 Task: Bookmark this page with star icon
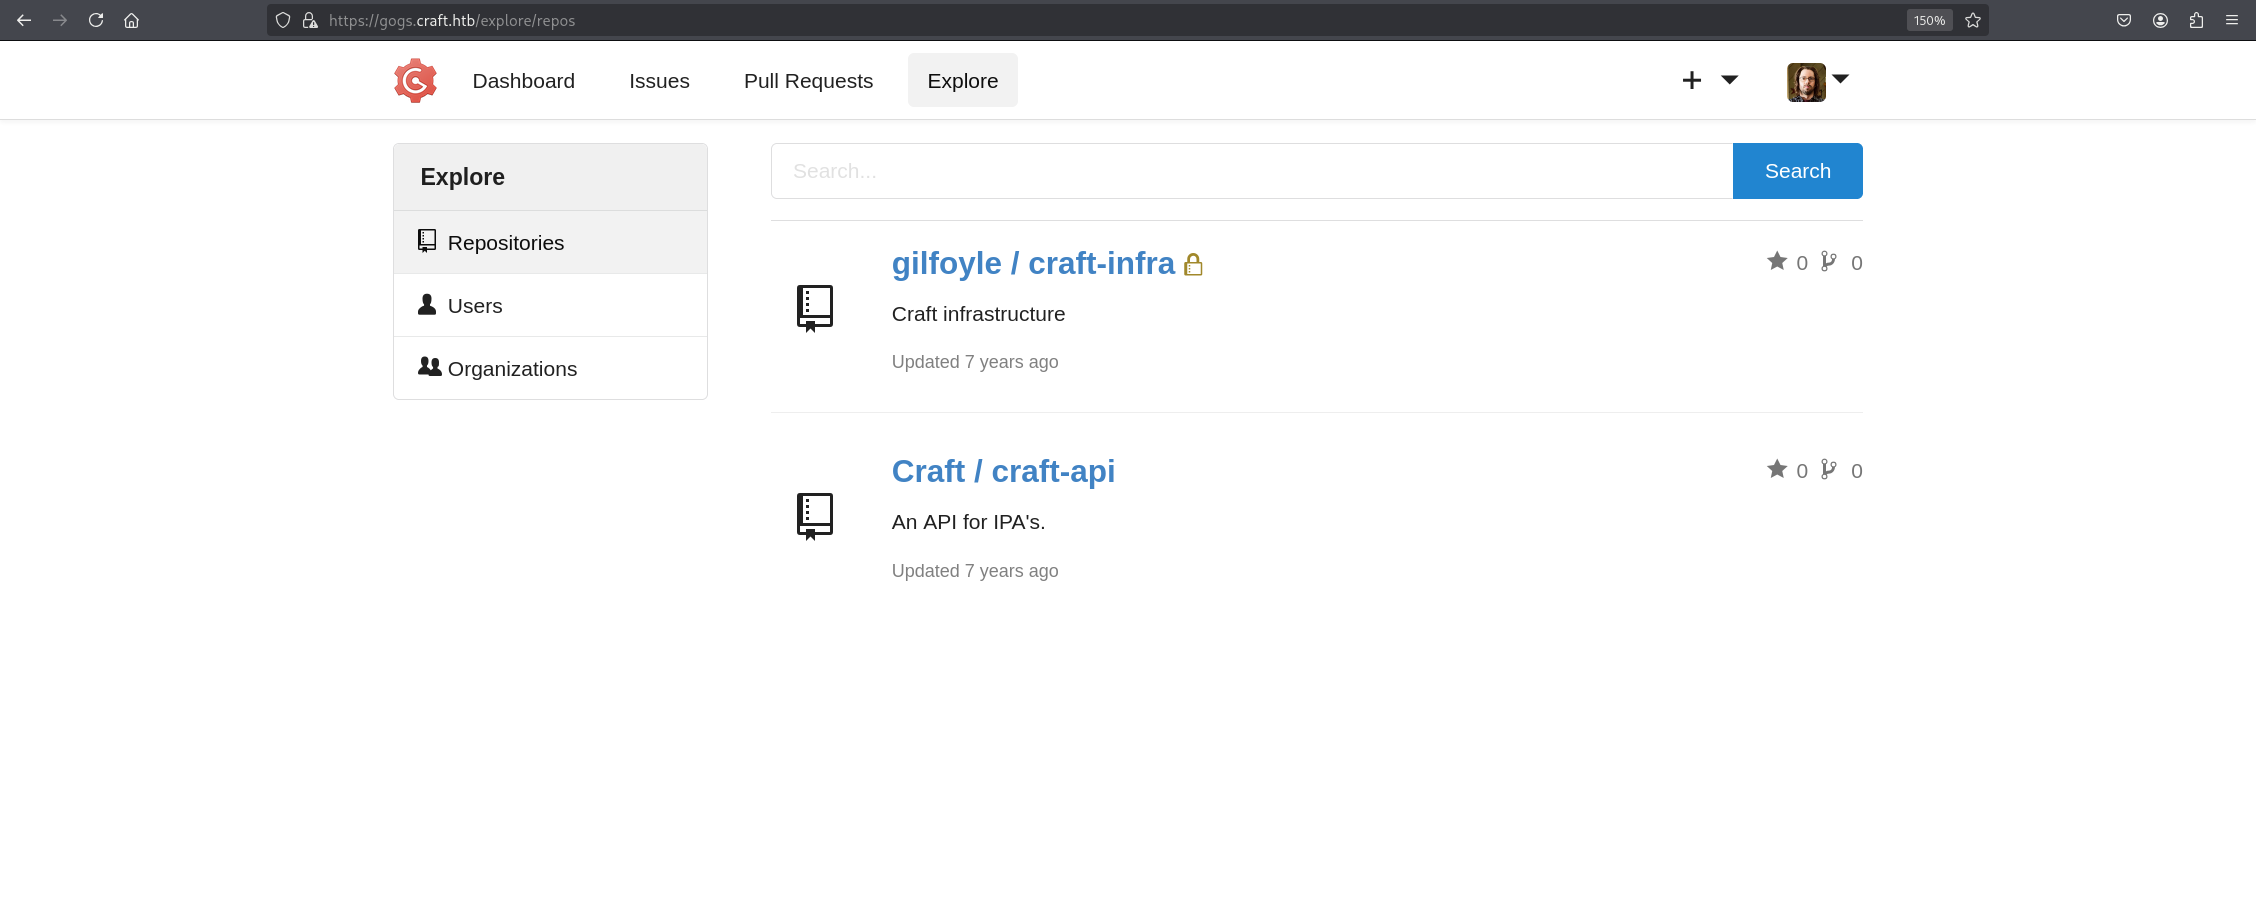click(x=1973, y=20)
